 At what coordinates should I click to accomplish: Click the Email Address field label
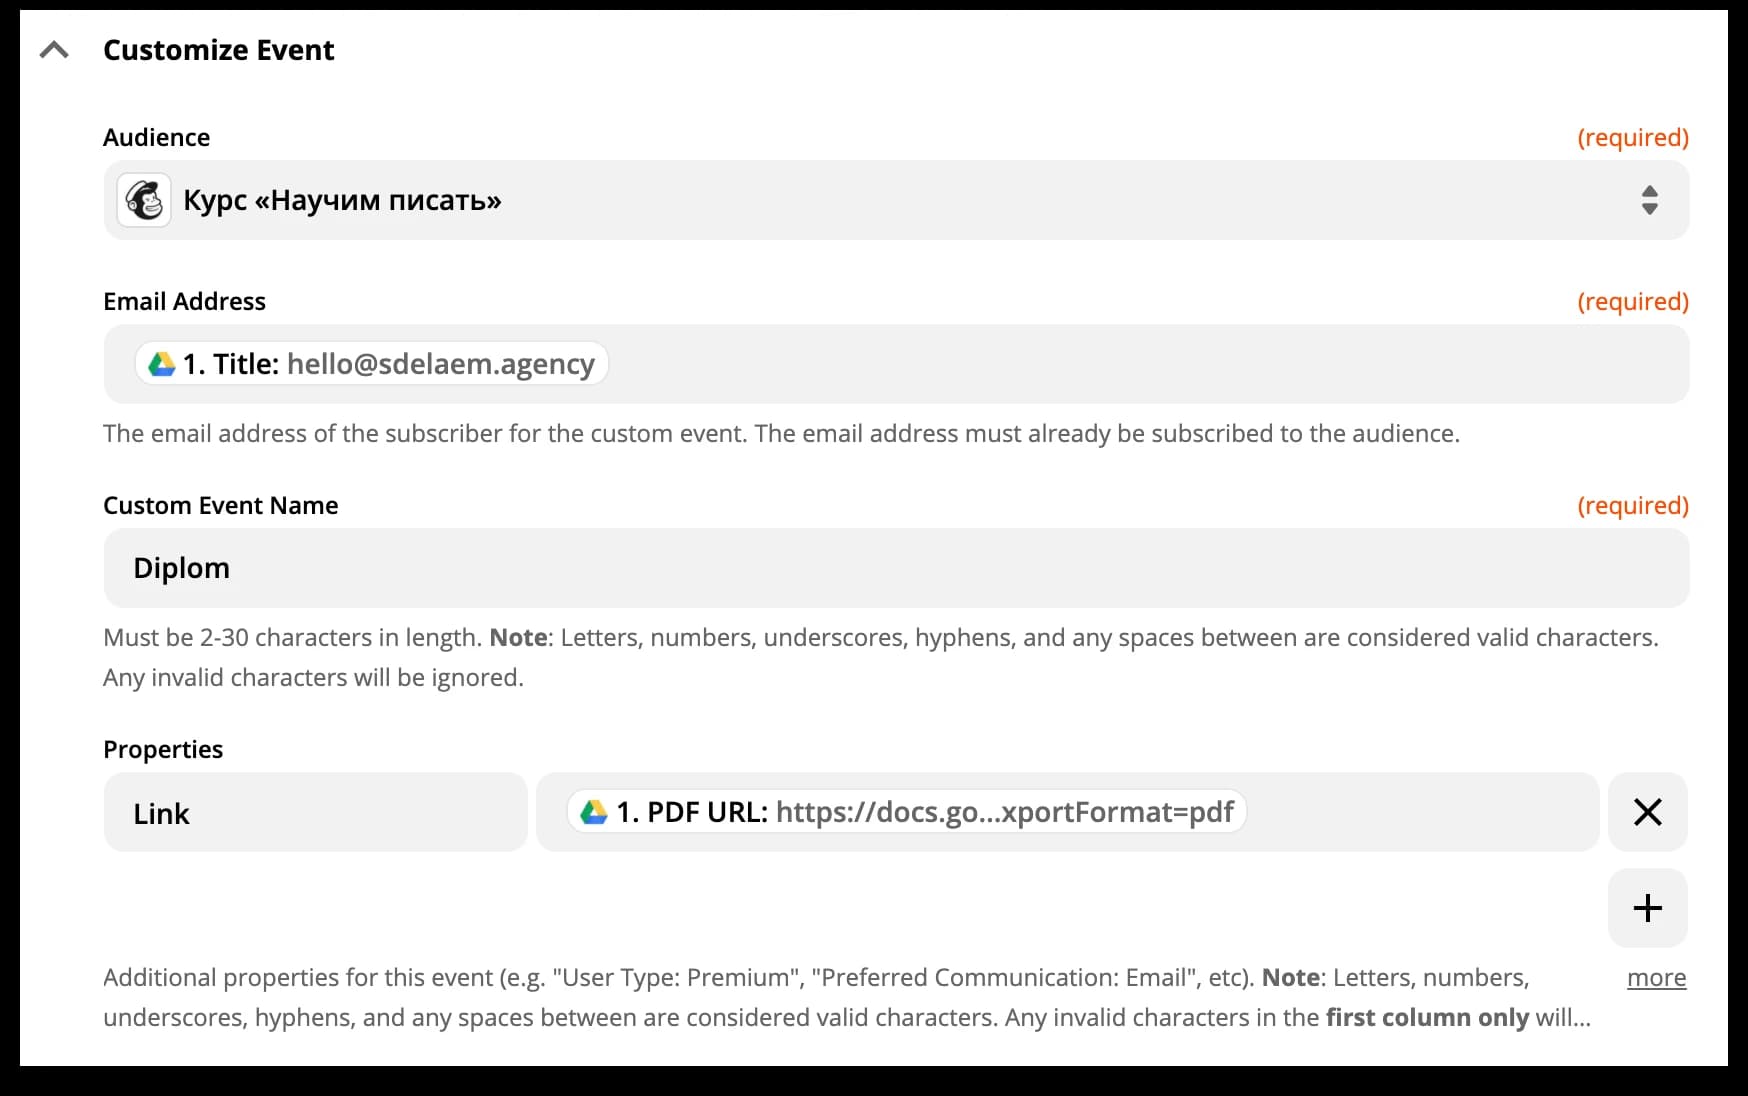(184, 301)
